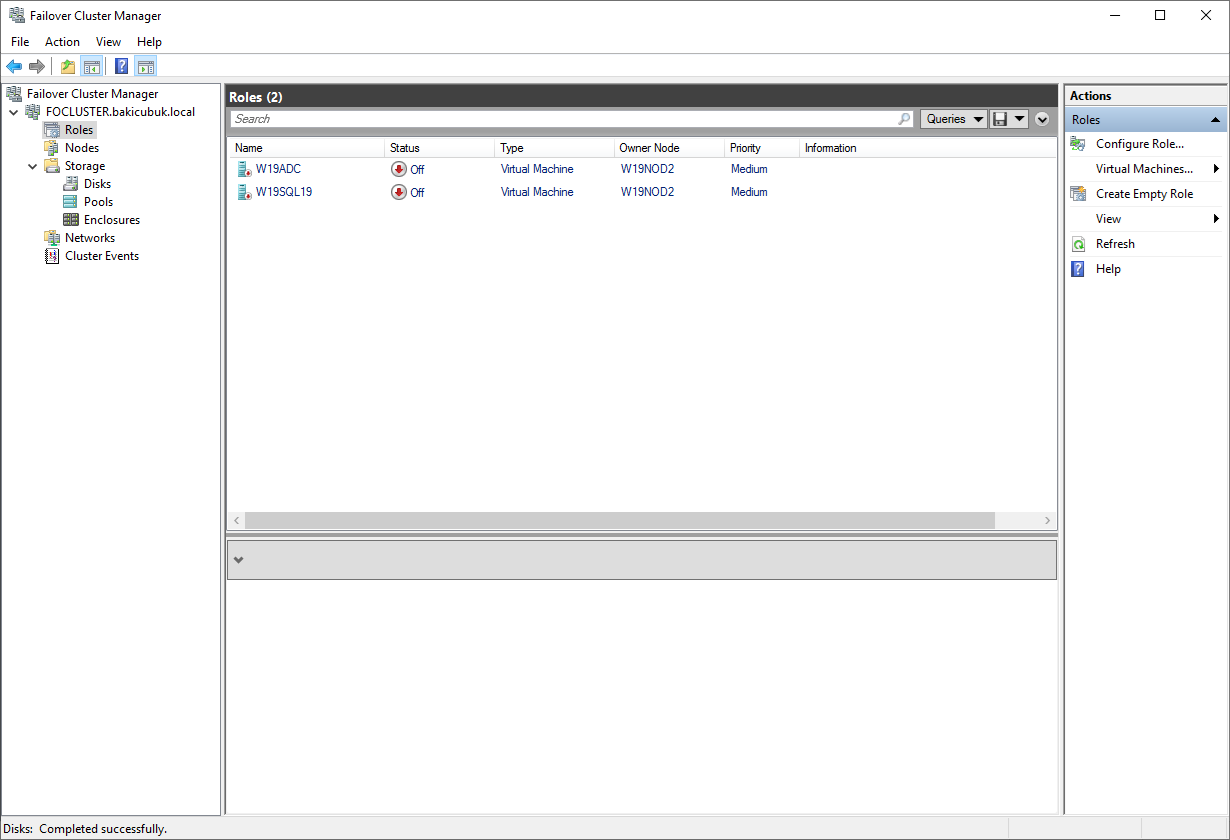The height and width of the screenshot is (840, 1230).
Task: Click the blue Help toolbar icon
Action: tap(122, 67)
